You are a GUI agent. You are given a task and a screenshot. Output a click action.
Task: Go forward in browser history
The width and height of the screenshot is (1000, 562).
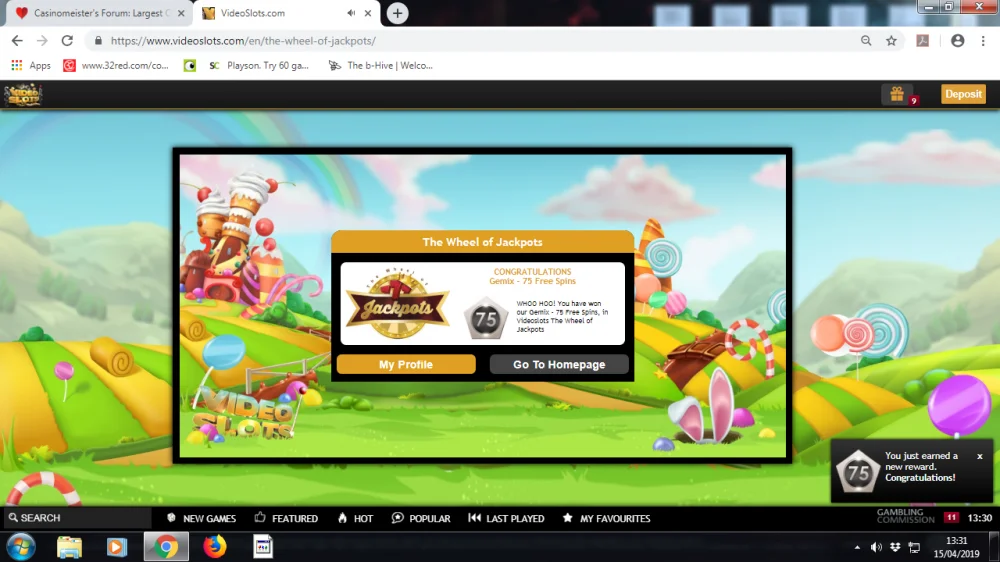[42, 41]
